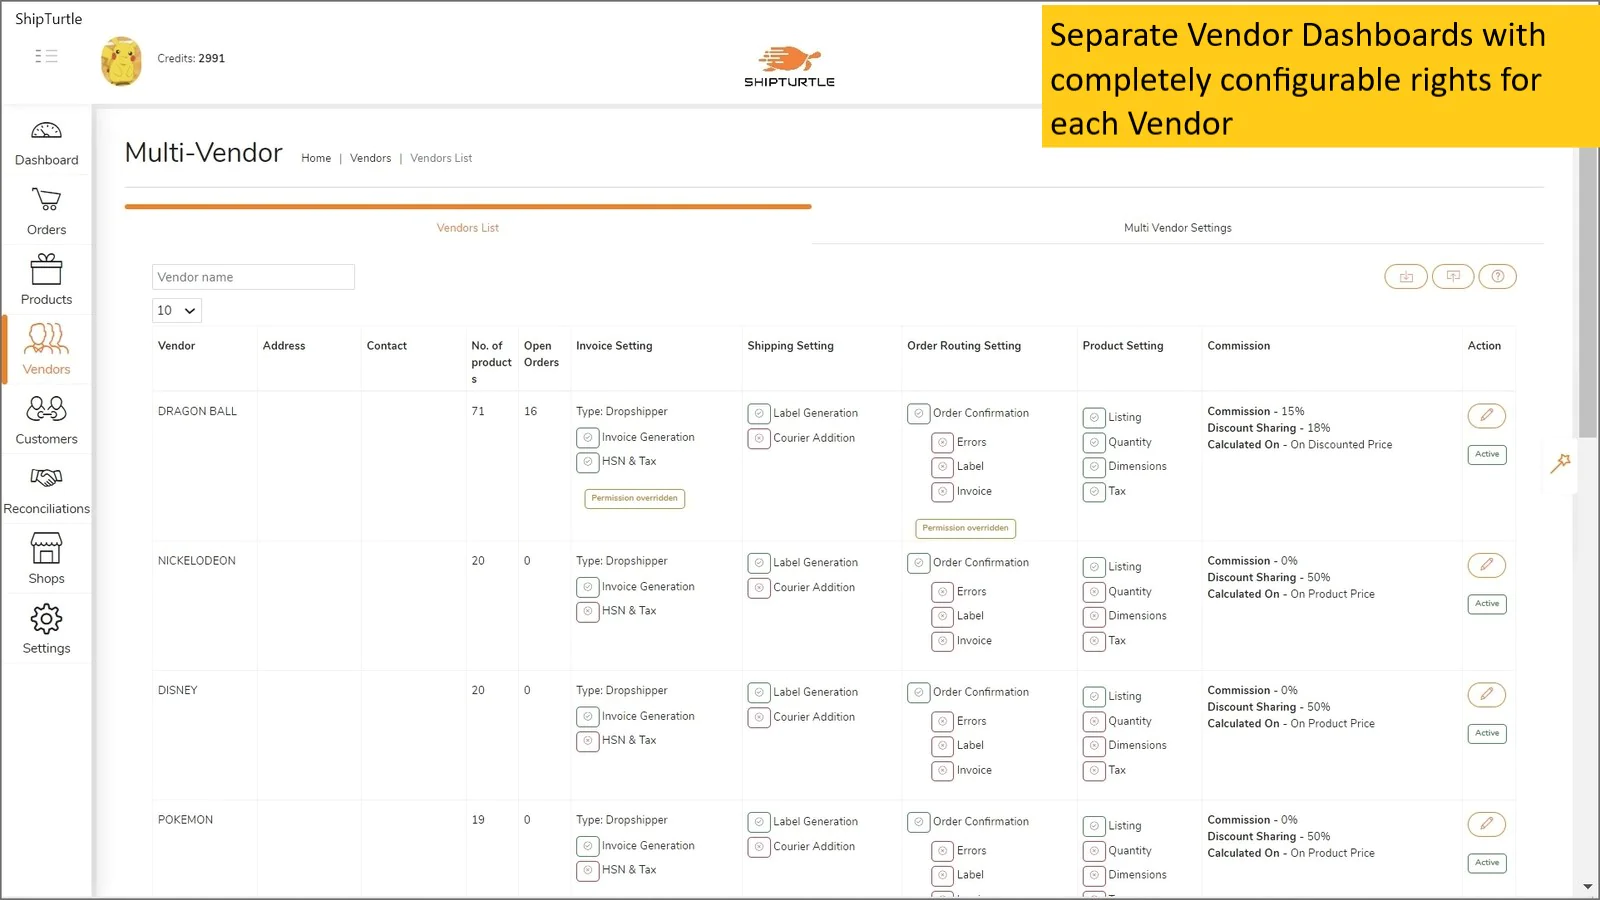Toggle Tax product setting for NICKELODEON

tap(1094, 641)
